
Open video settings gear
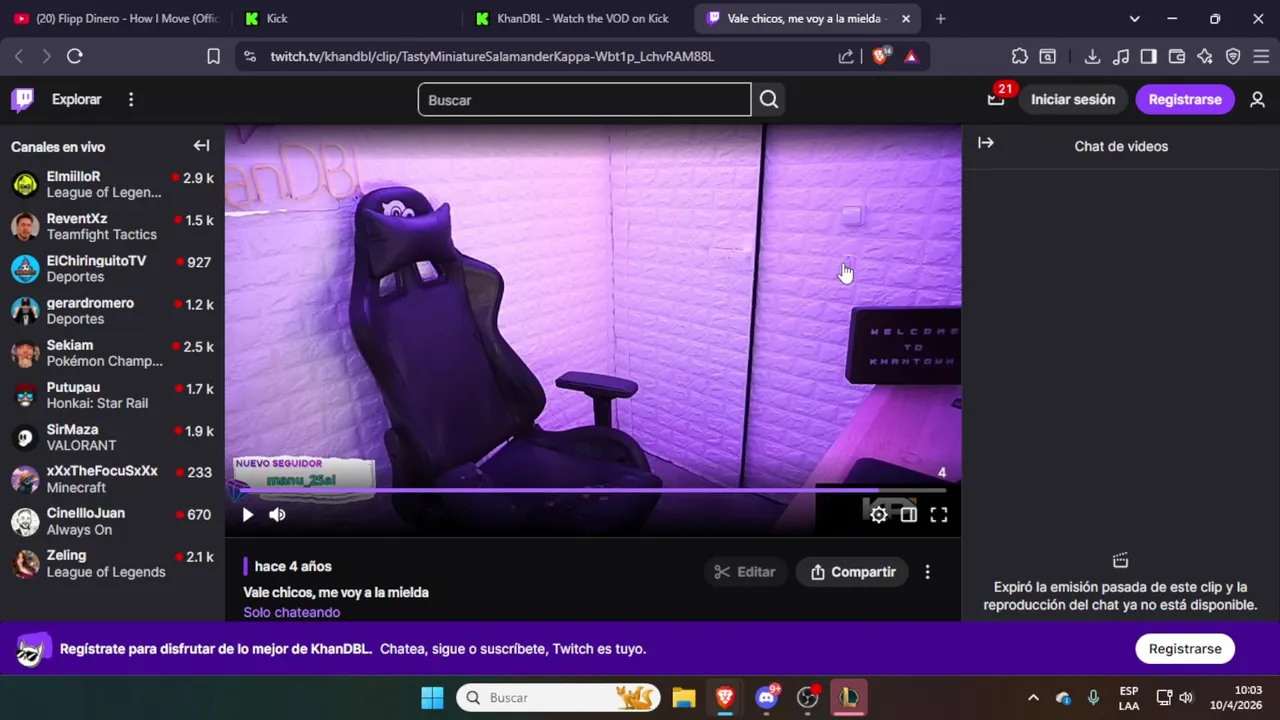pos(878,514)
